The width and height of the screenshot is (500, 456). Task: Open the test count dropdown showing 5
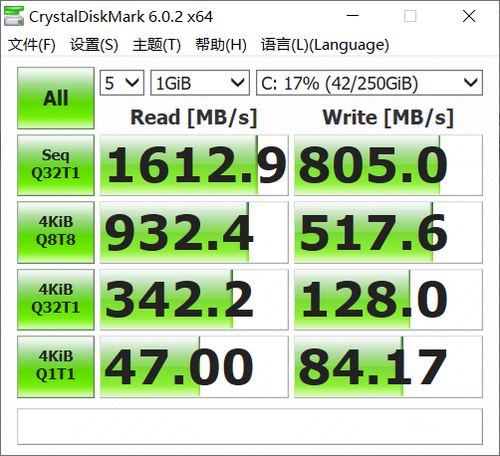pos(122,83)
